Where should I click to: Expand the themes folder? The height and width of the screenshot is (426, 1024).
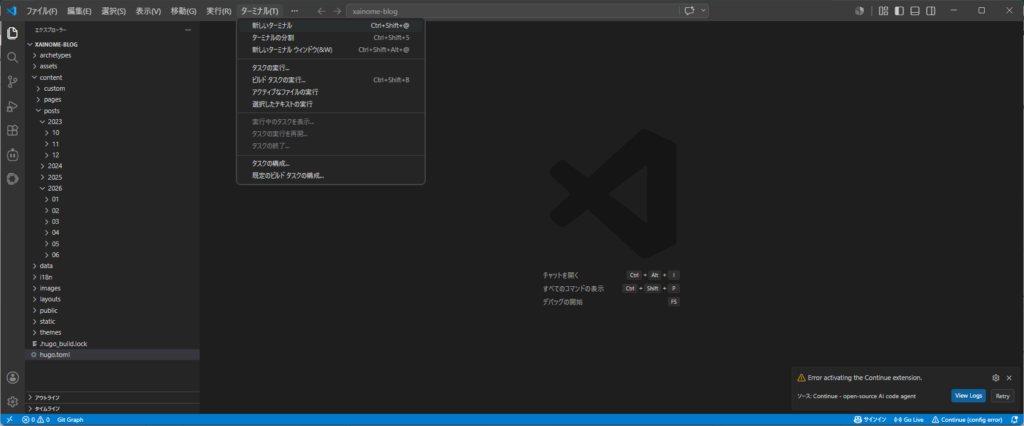[x=112, y=332]
